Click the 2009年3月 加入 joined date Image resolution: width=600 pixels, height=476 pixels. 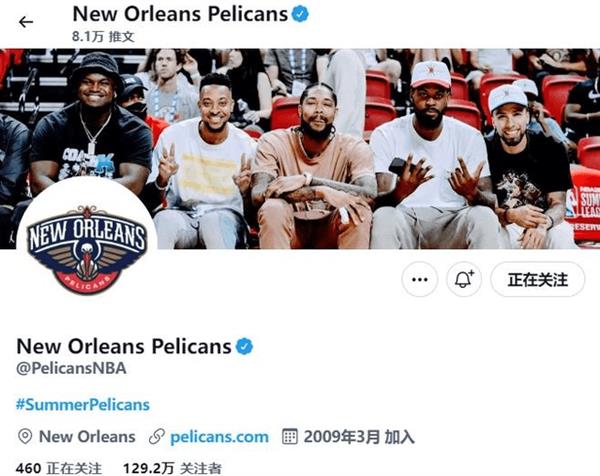[359, 437]
